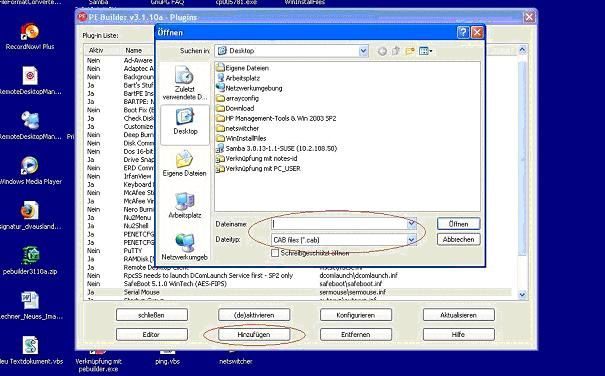This screenshot has height=376, width=605.
Task: Expand the Dateiname dropdown arrow
Action: pyautogui.click(x=412, y=224)
